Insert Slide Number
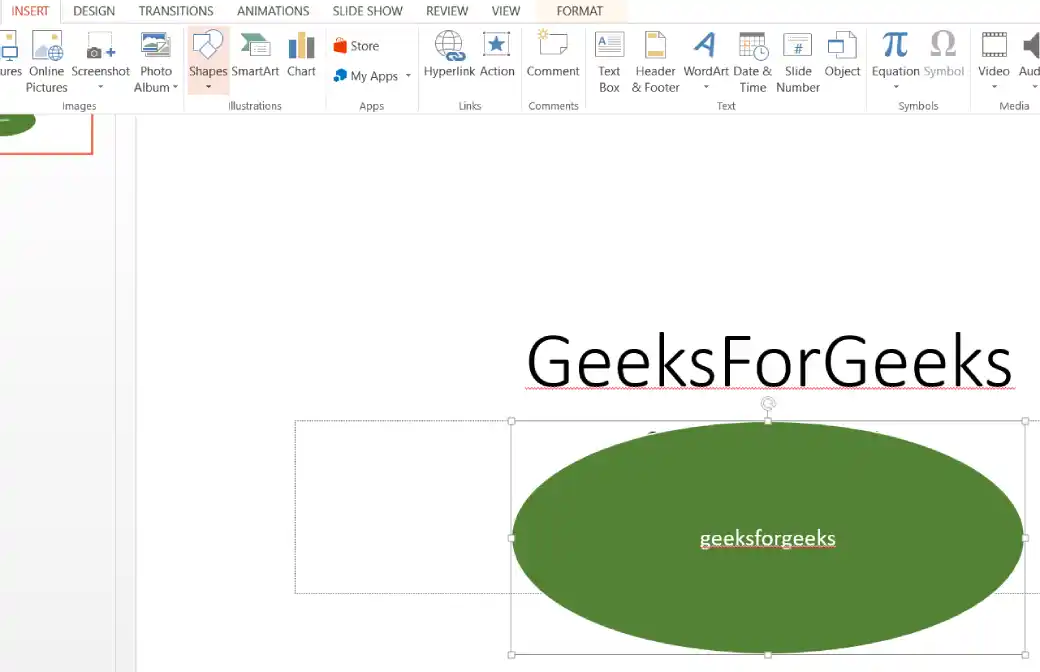 [x=798, y=62]
